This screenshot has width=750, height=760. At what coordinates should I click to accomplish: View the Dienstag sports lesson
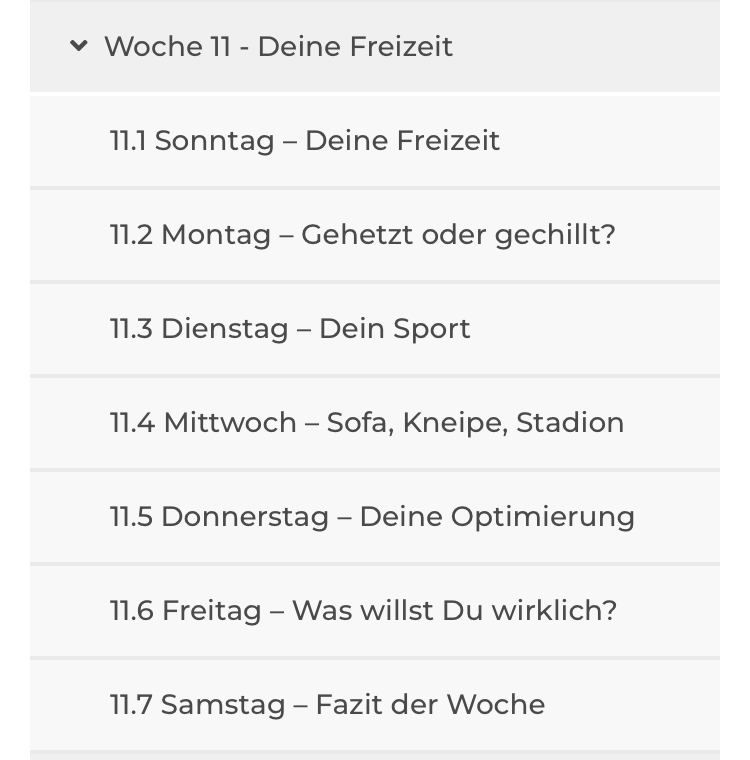click(375, 329)
